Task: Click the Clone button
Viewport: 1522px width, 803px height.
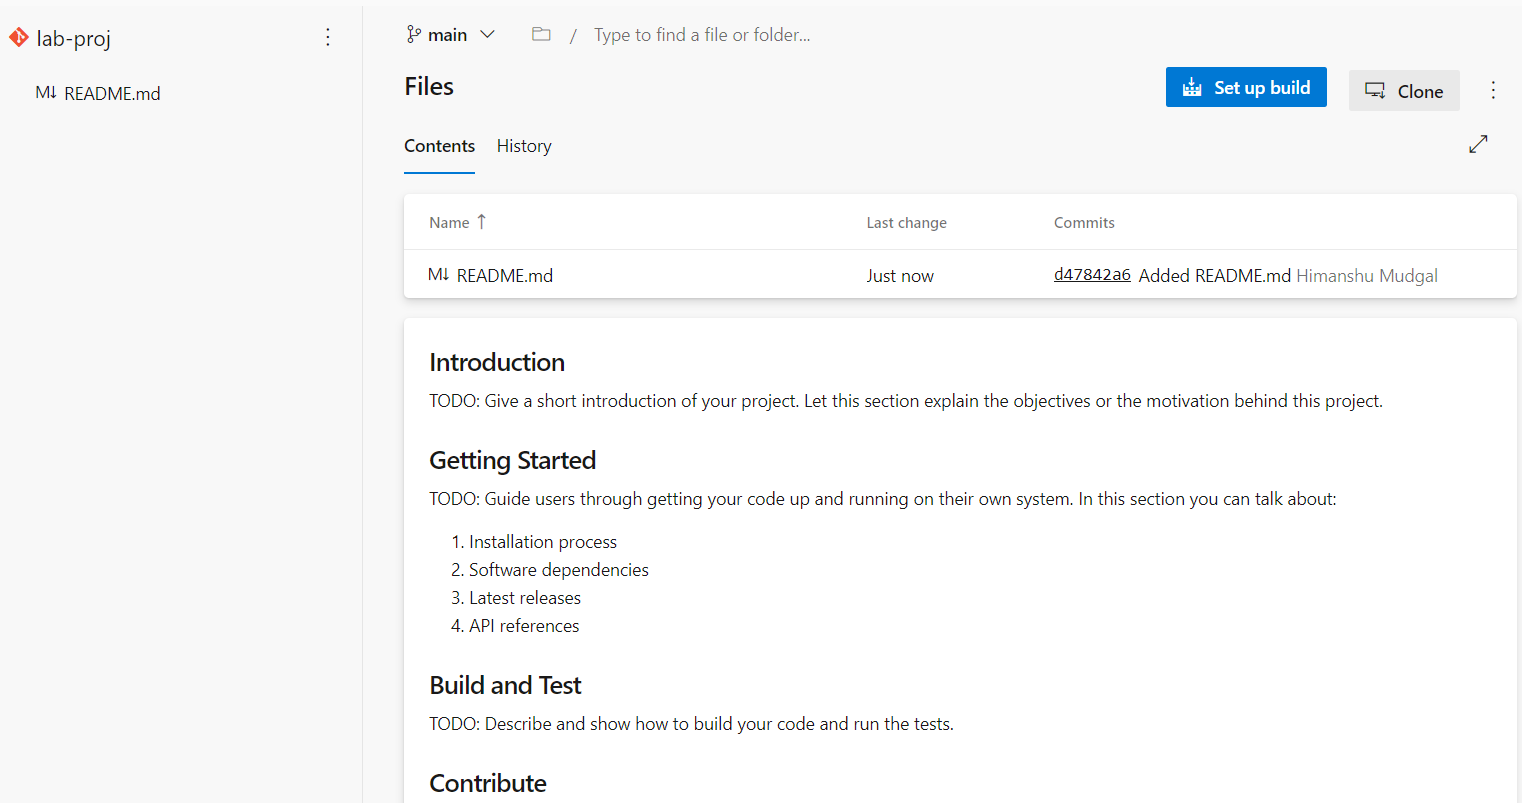Action: (x=1404, y=91)
